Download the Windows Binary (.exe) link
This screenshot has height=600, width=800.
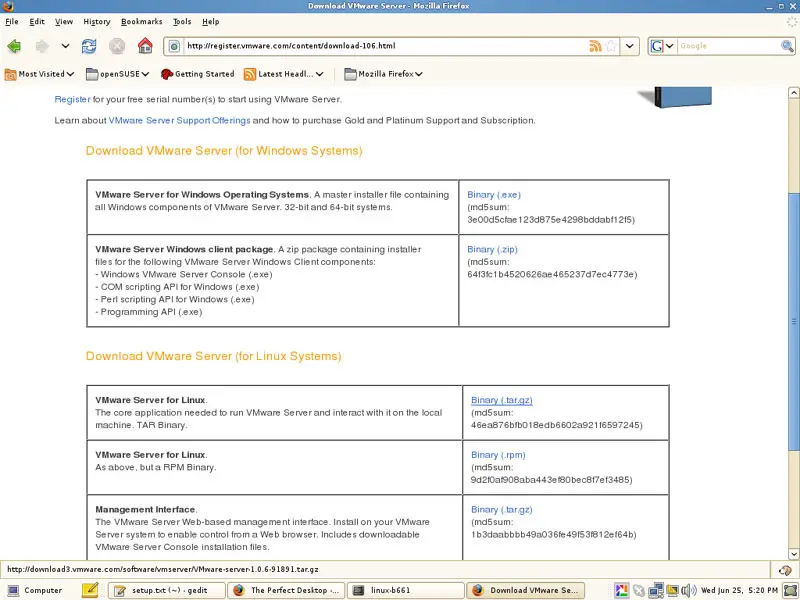pyautogui.click(x=494, y=194)
